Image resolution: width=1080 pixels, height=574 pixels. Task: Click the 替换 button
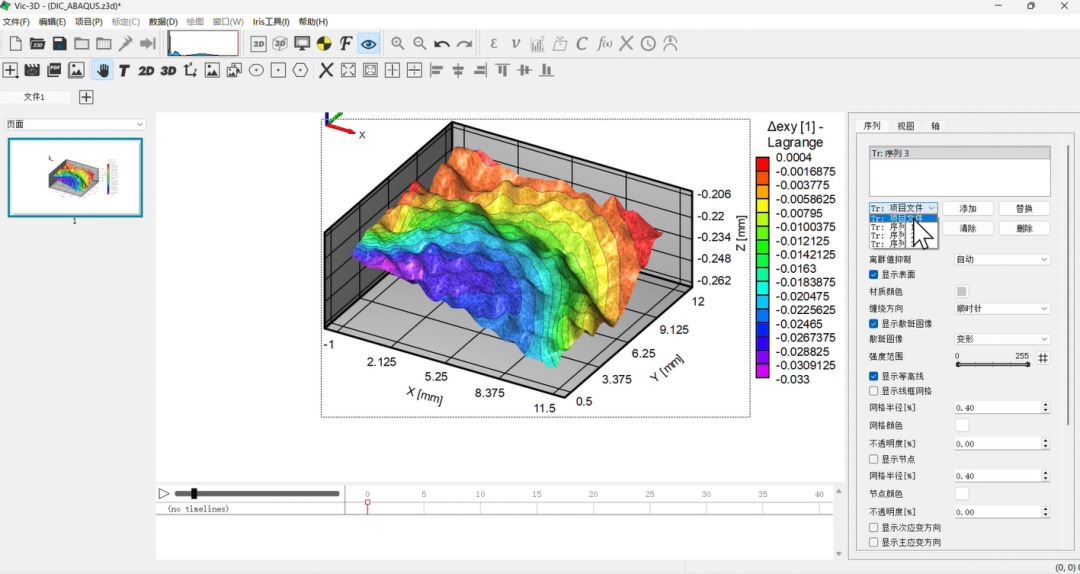pos(1024,209)
